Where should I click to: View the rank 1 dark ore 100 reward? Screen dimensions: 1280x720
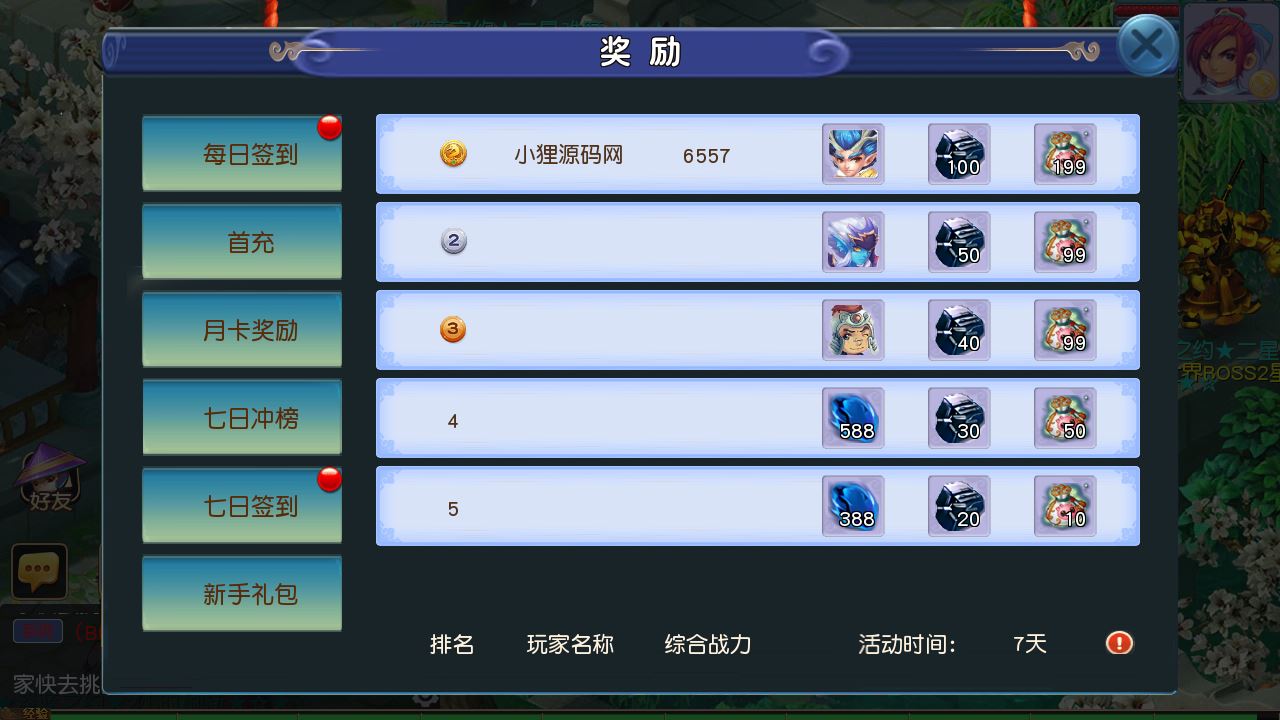959,154
